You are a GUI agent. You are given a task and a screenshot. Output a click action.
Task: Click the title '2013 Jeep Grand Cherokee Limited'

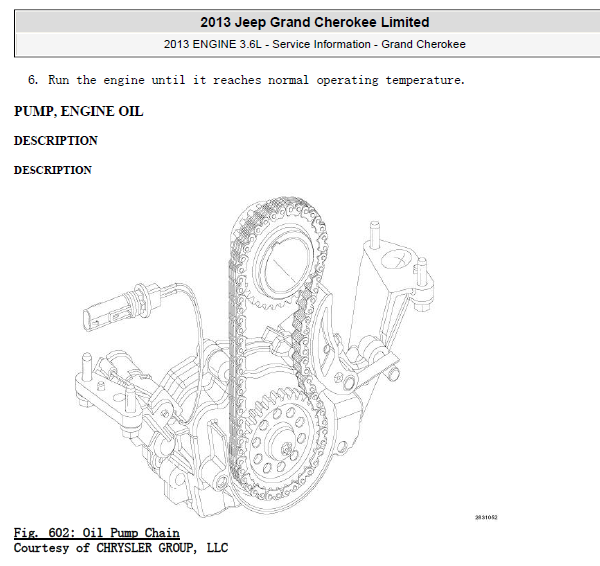tap(315, 22)
